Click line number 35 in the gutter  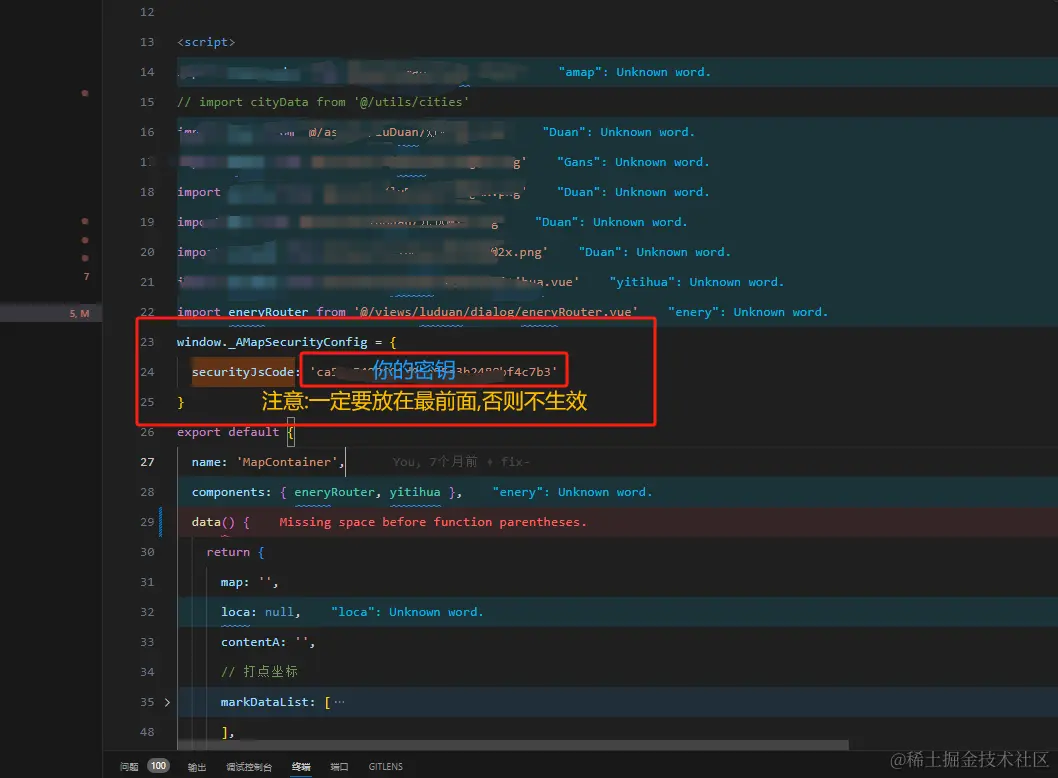coord(147,702)
